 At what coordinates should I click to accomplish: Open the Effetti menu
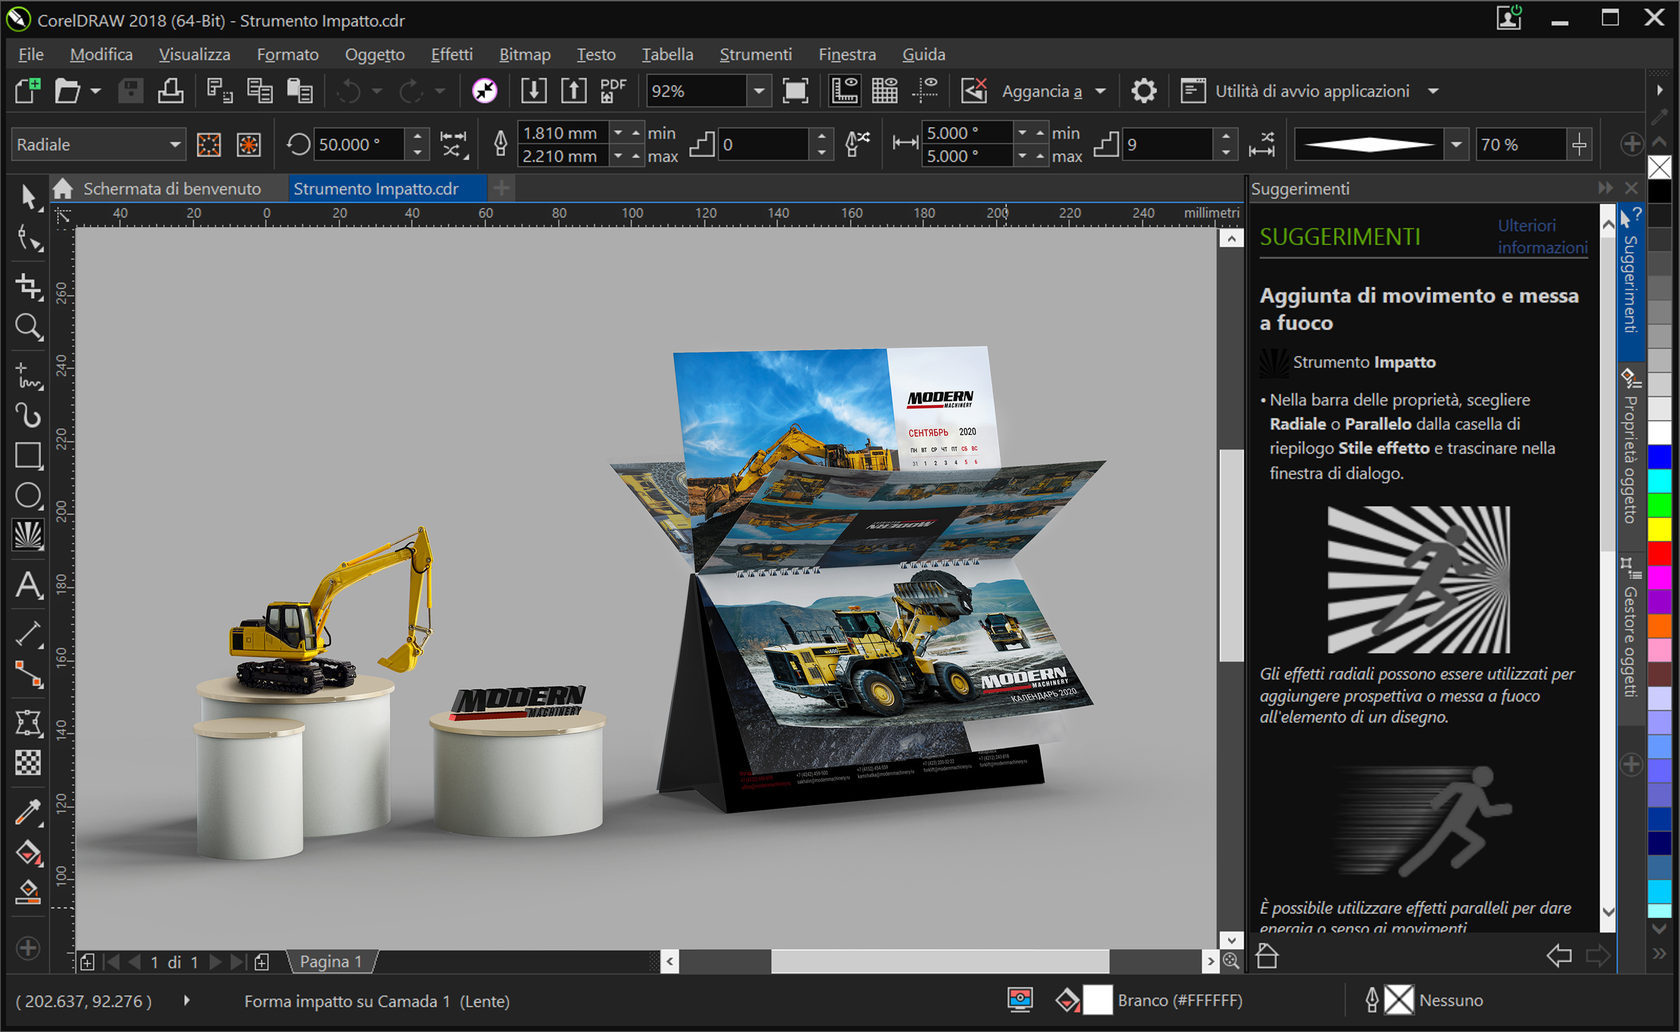coord(452,54)
